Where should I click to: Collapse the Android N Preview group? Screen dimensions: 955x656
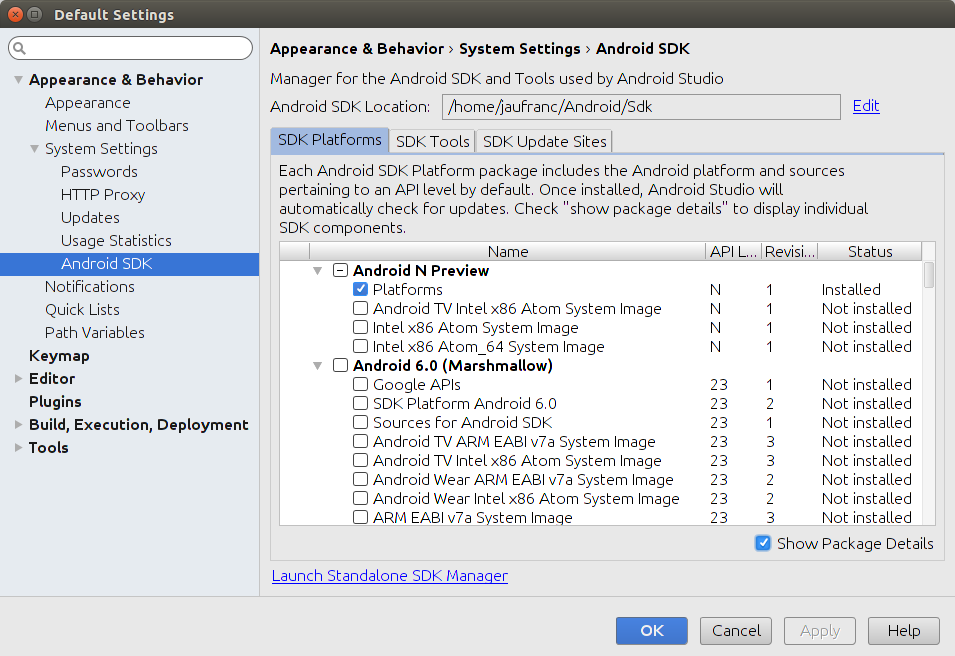pyautogui.click(x=318, y=270)
